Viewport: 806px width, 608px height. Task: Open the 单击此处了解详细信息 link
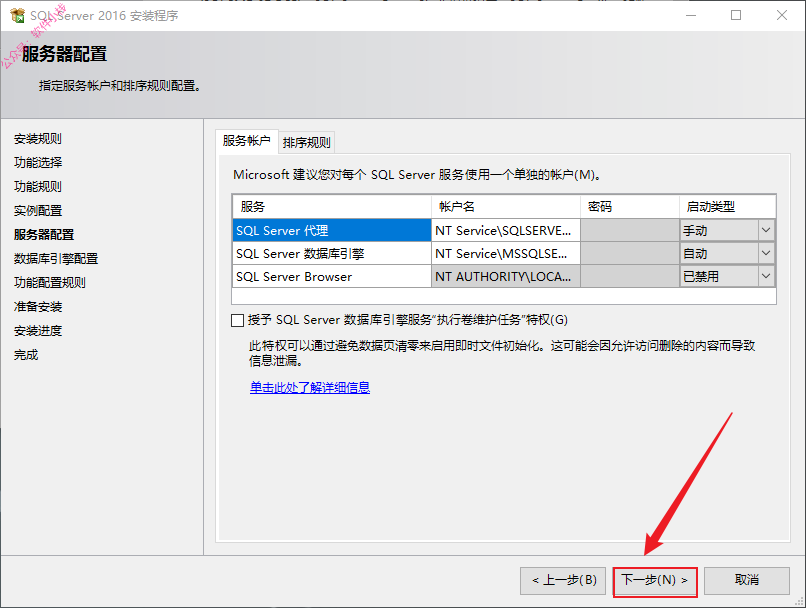310,387
